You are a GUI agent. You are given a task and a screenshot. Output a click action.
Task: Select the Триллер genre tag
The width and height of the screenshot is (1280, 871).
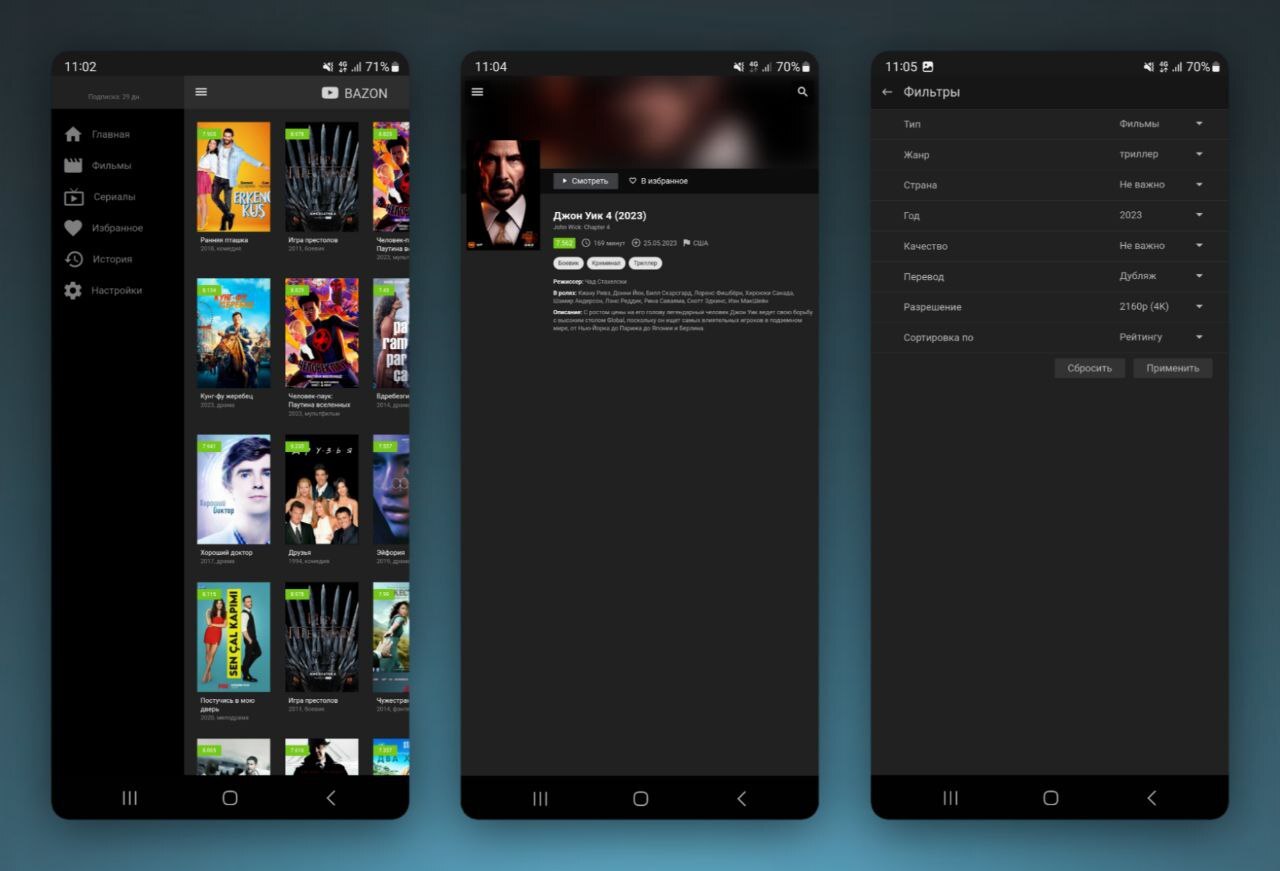click(646, 263)
